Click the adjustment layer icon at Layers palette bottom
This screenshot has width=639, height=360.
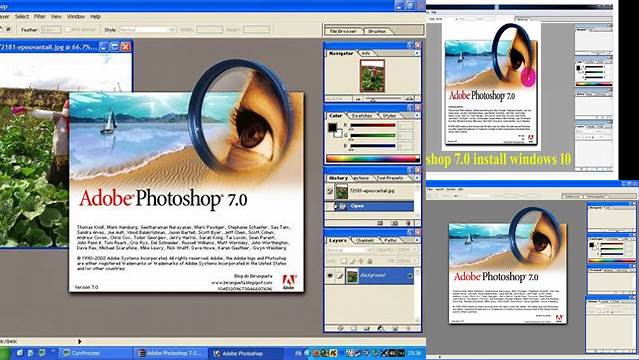(x=381, y=328)
